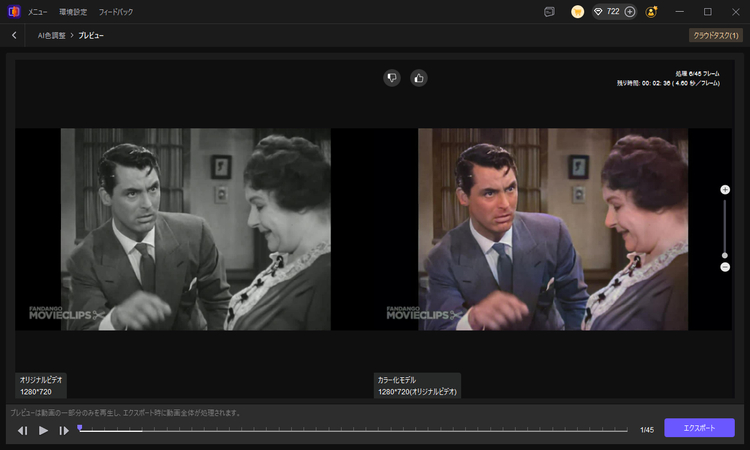Click the AI色調整 breadcrumb link
The image size is (750, 450).
[52, 35]
